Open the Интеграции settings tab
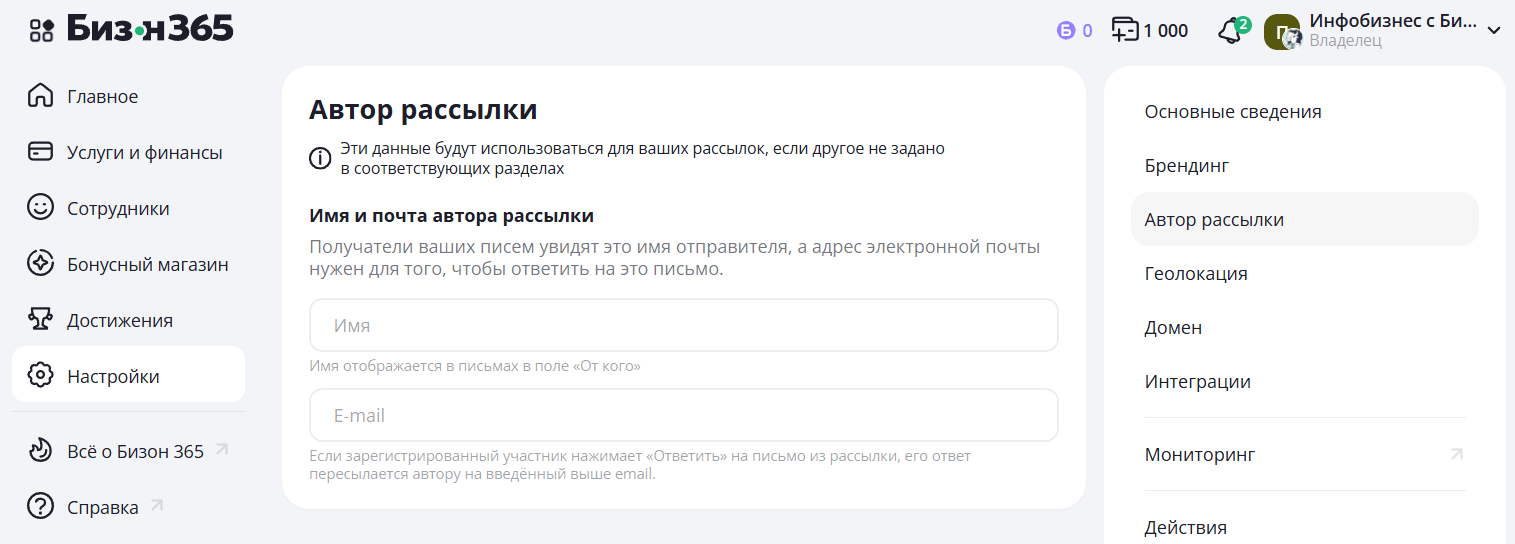 1198,381
